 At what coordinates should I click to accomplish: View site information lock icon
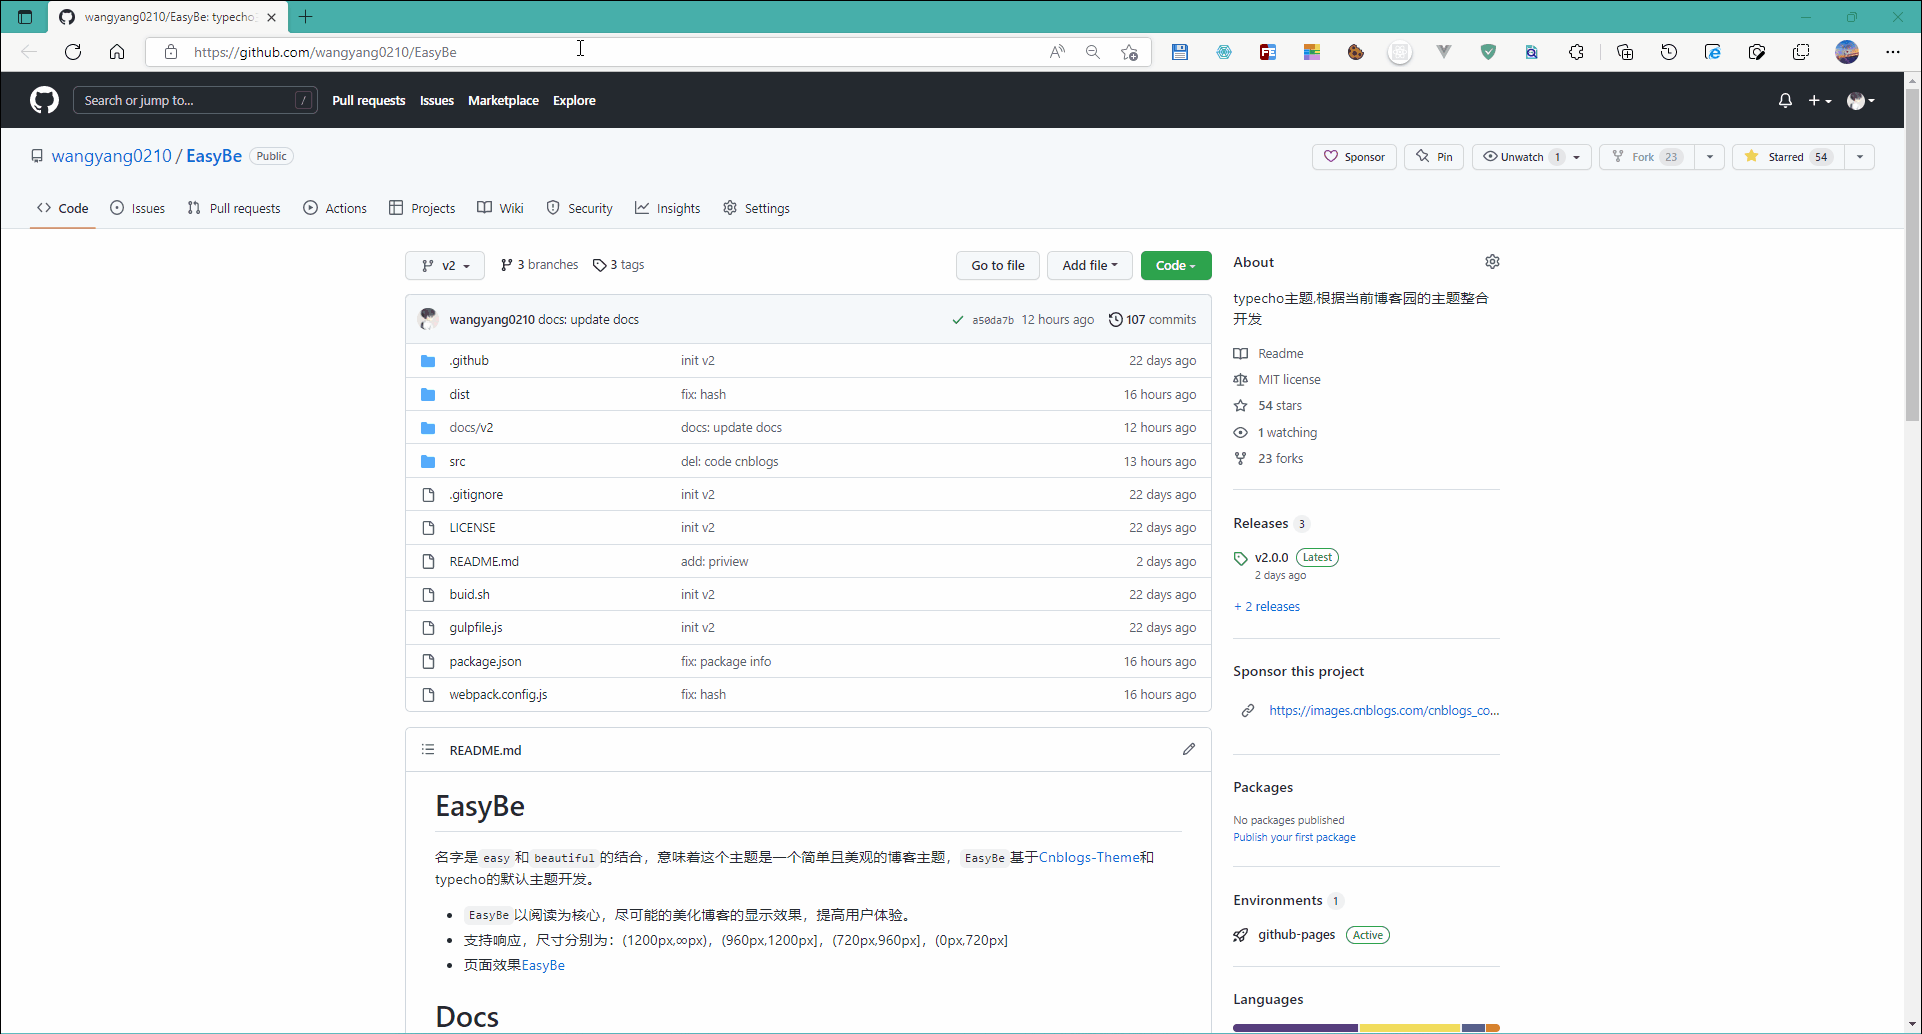[171, 52]
